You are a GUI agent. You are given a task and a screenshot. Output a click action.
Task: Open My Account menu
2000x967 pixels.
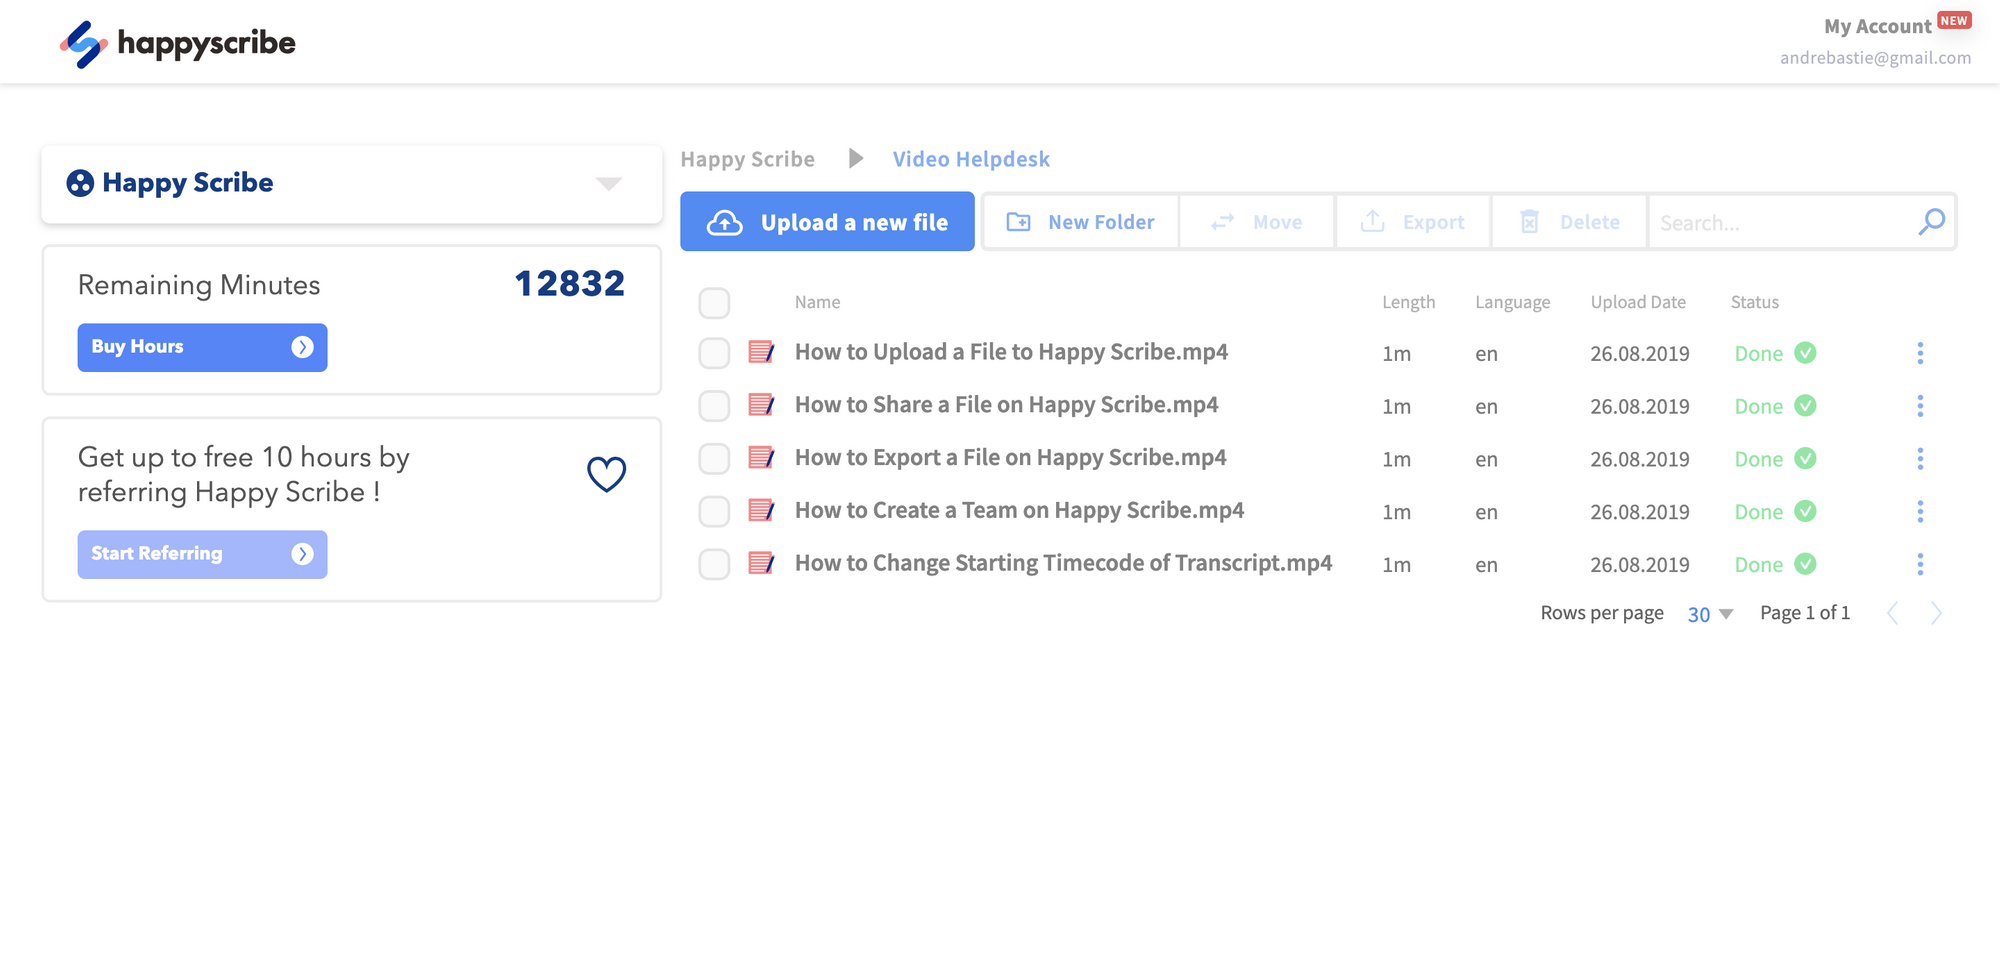(x=1877, y=27)
